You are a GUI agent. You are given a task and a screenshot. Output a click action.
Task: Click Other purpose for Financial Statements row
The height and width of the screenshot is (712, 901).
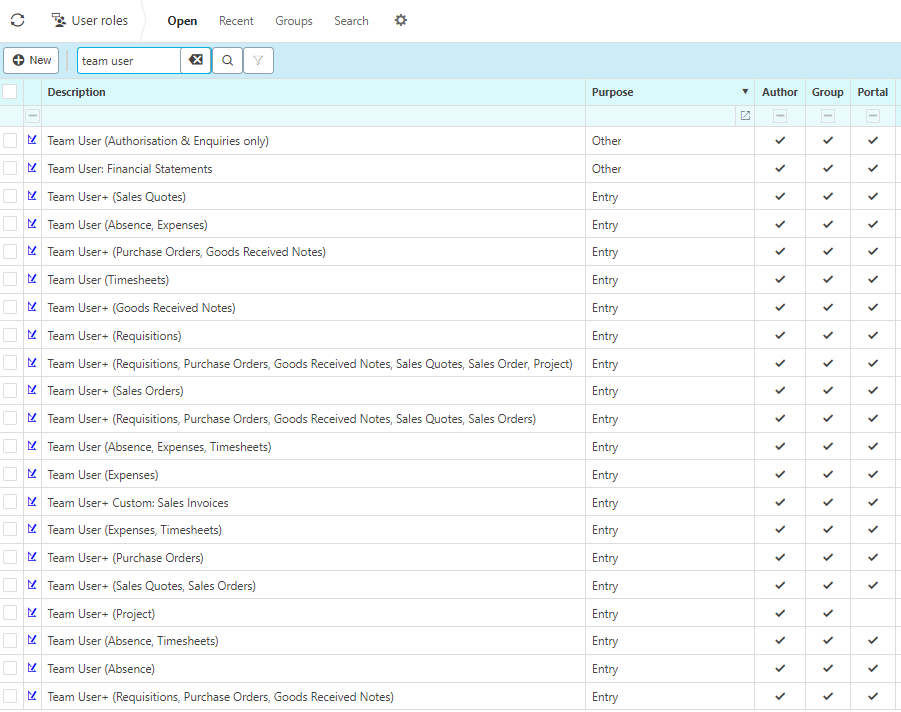tap(606, 168)
